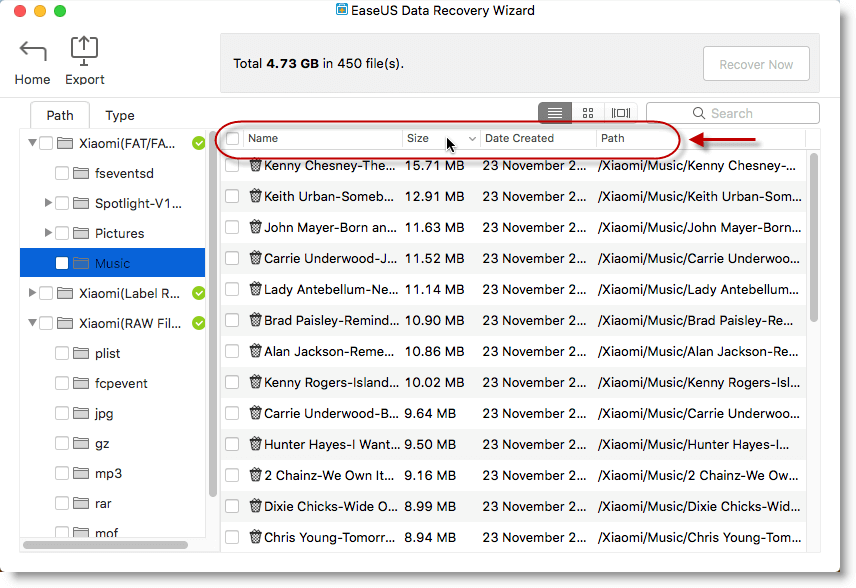Expand the Spotlight-V1... folder
Image resolution: width=856 pixels, height=588 pixels.
[48, 203]
